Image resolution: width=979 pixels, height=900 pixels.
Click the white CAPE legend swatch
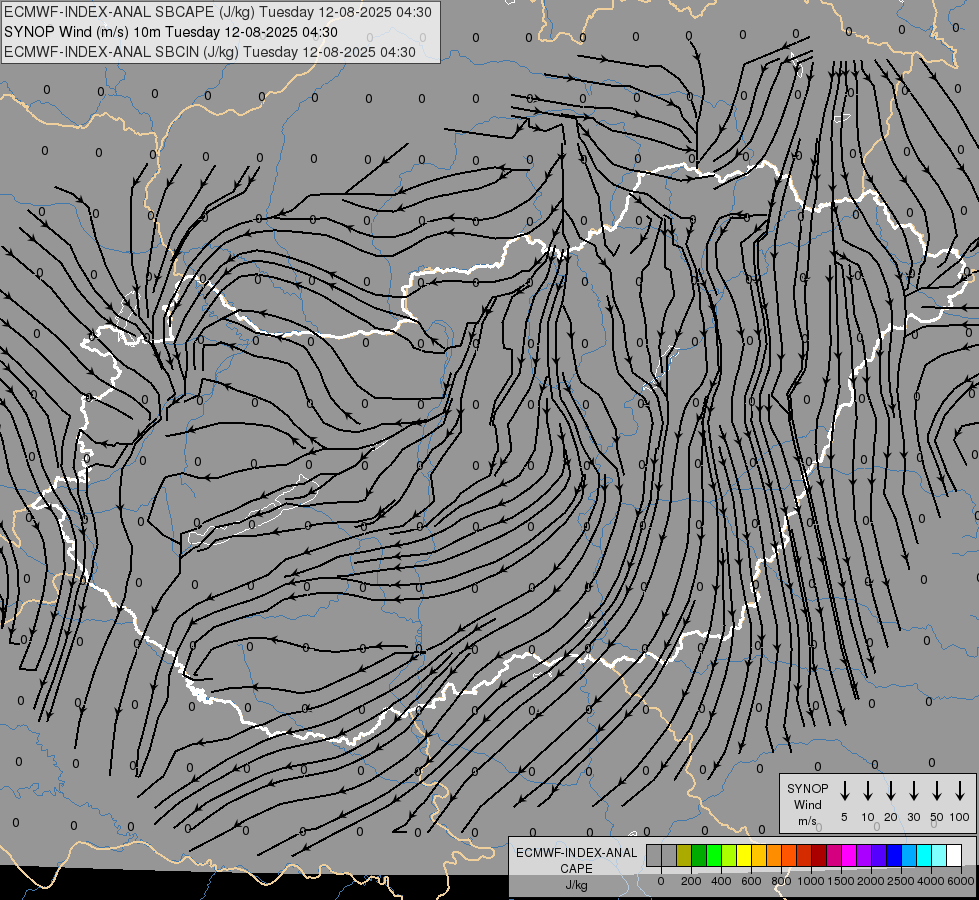click(x=955, y=855)
